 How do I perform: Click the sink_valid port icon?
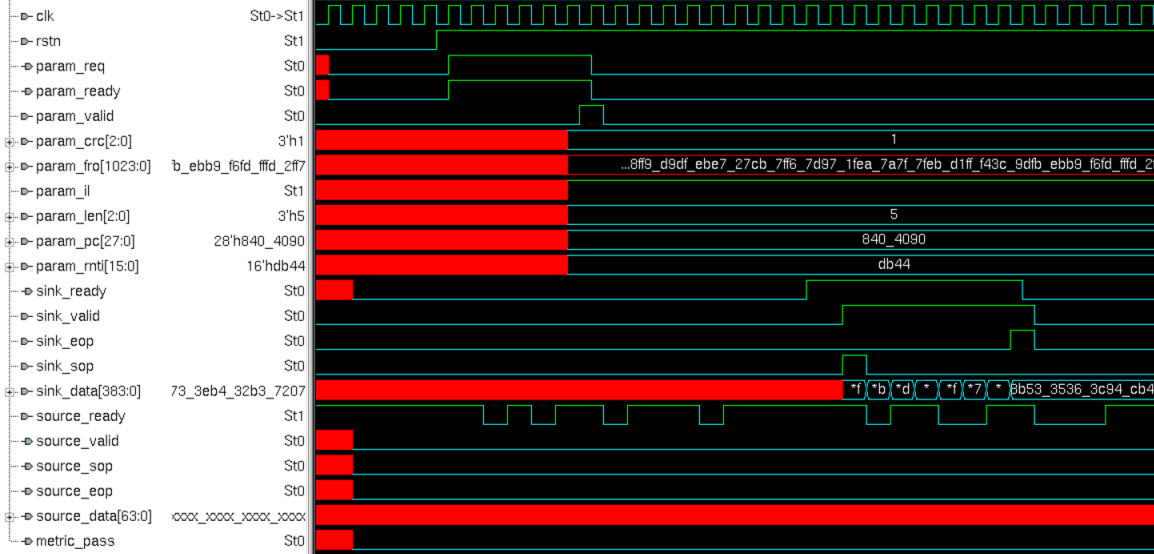(27, 316)
